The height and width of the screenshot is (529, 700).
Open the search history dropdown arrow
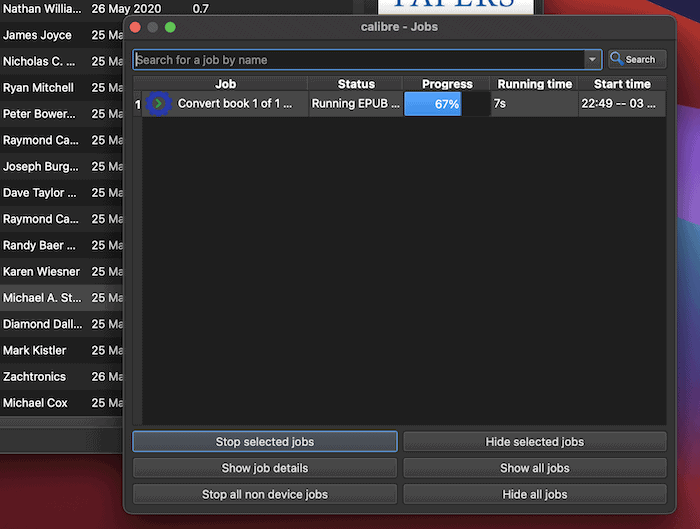click(593, 60)
